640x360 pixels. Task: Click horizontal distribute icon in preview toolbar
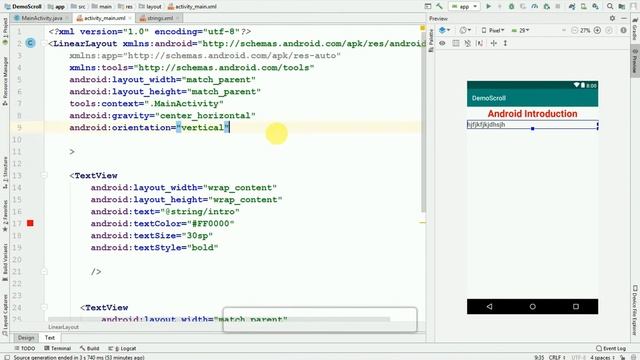point(493,43)
